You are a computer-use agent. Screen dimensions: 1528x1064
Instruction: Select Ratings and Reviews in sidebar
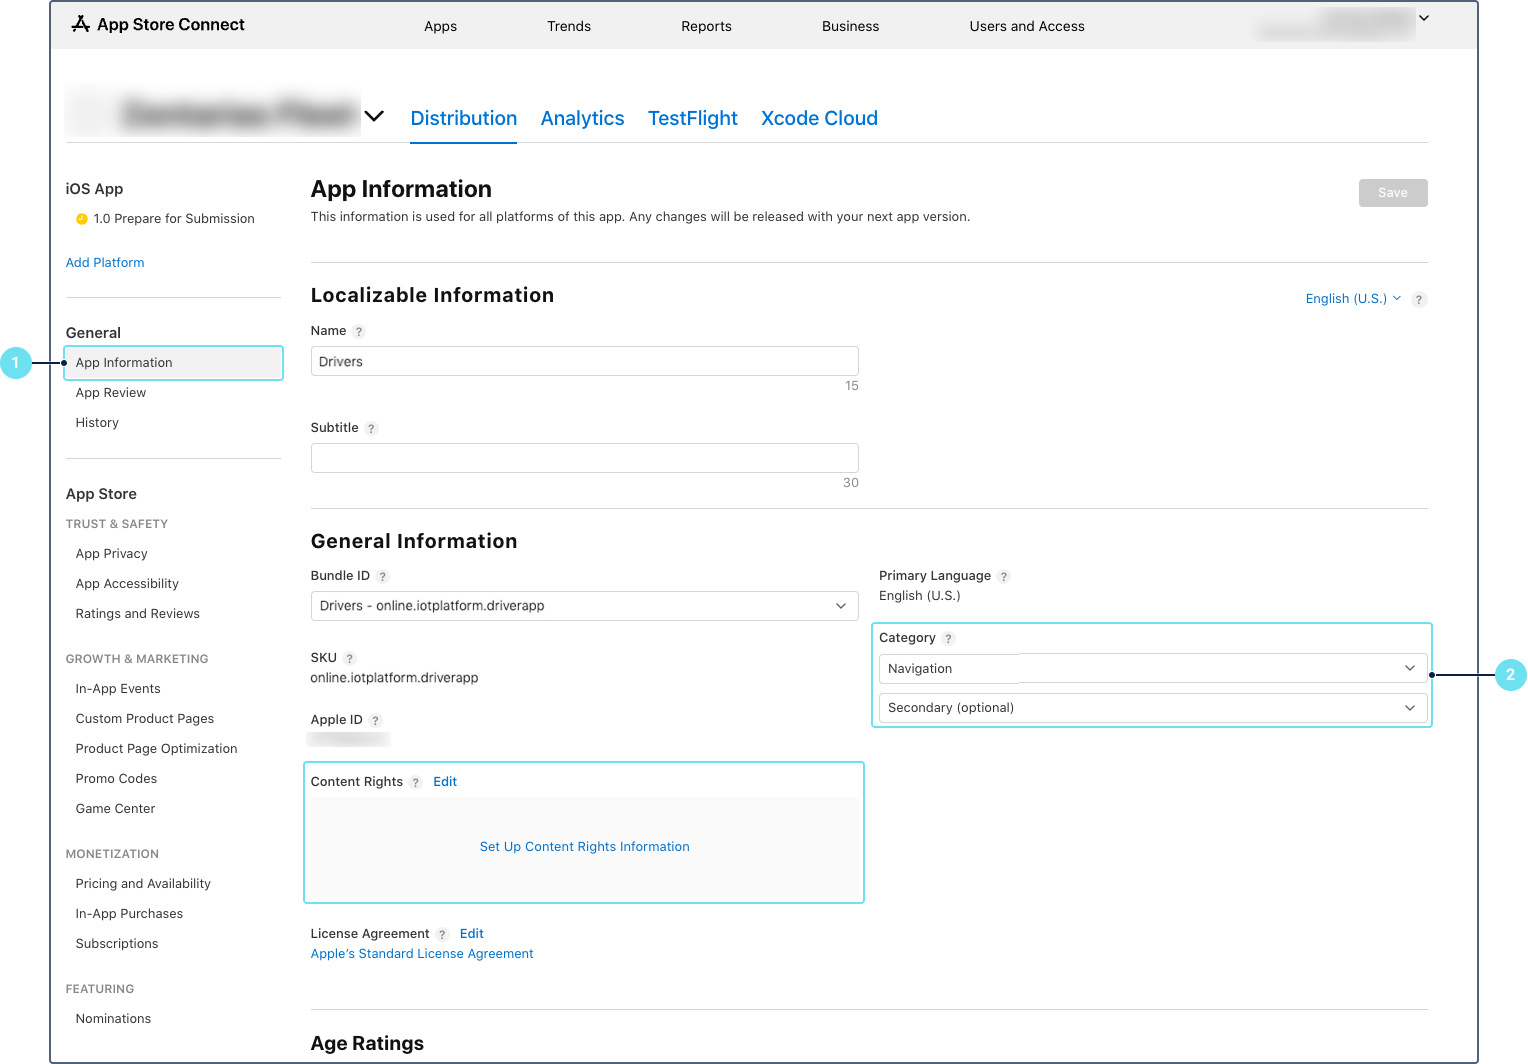click(138, 614)
